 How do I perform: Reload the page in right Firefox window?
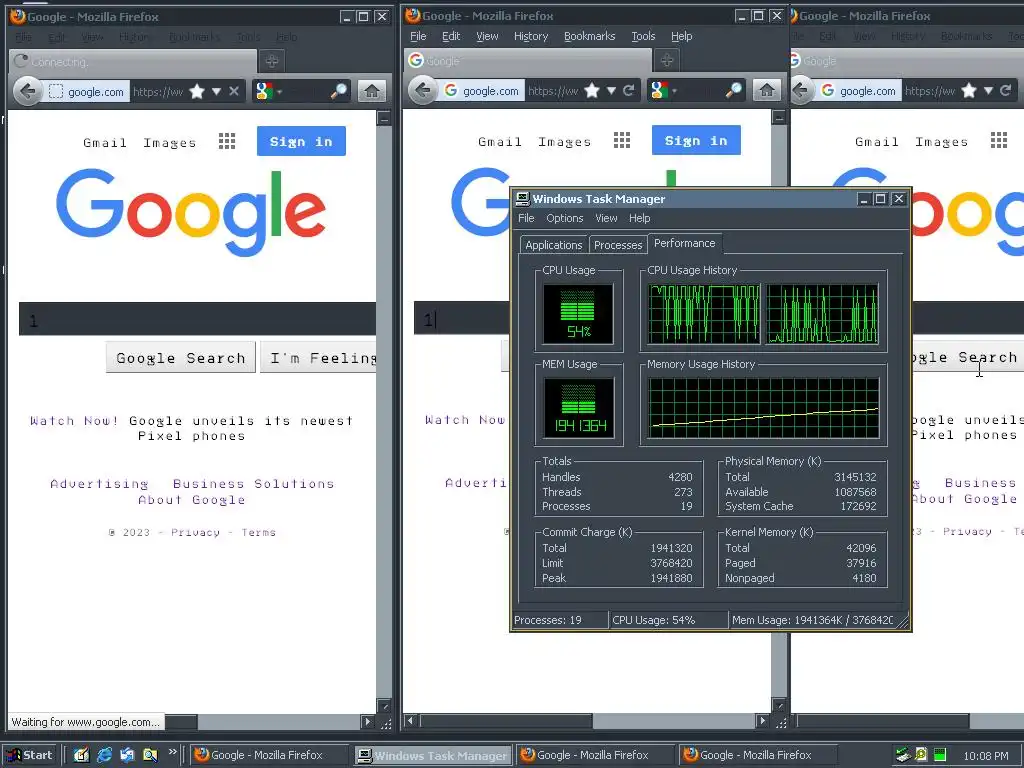[1006, 90]
